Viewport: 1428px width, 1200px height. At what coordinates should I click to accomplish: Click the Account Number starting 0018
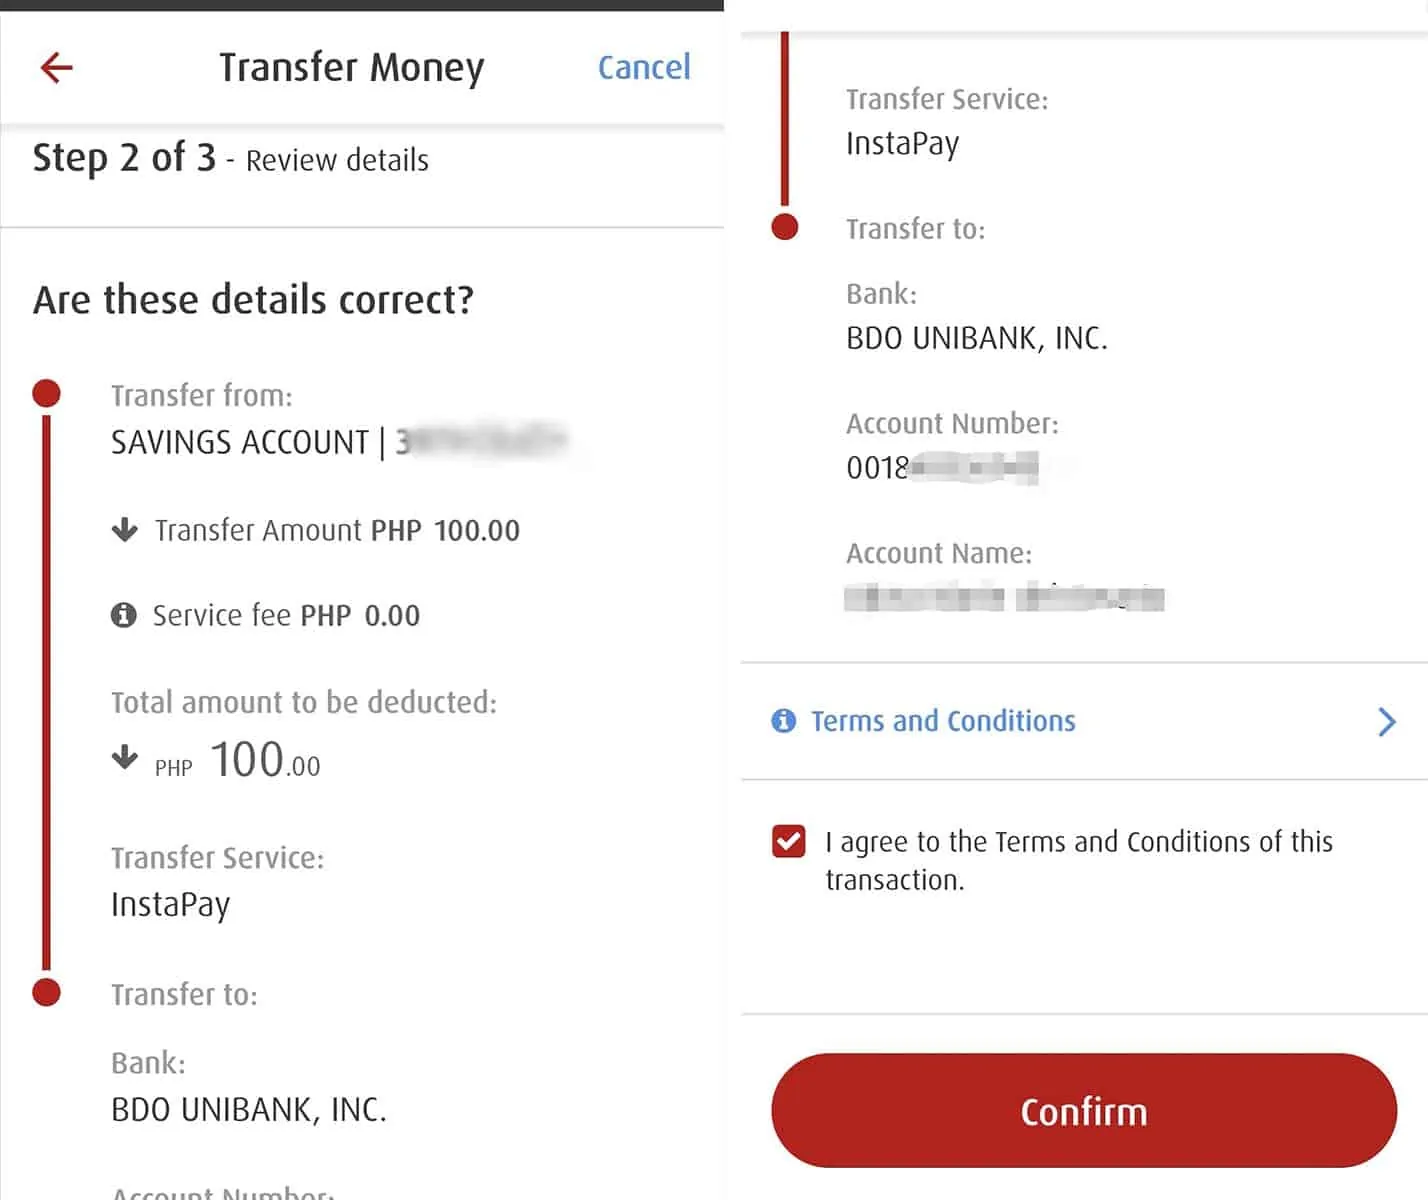[940, 467]
